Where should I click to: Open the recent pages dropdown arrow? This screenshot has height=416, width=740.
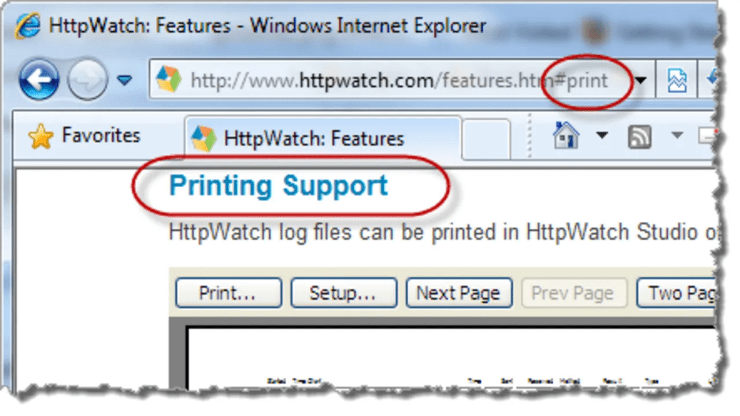click(125, 80)
